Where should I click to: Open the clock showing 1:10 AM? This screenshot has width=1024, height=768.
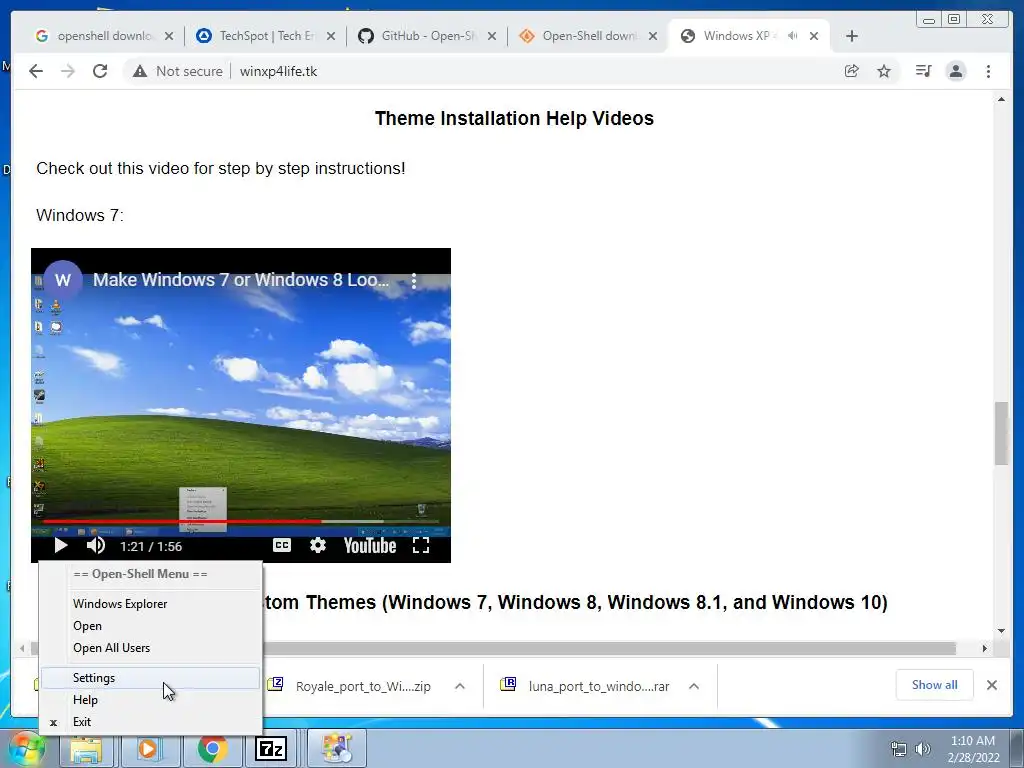click(973, 749)
